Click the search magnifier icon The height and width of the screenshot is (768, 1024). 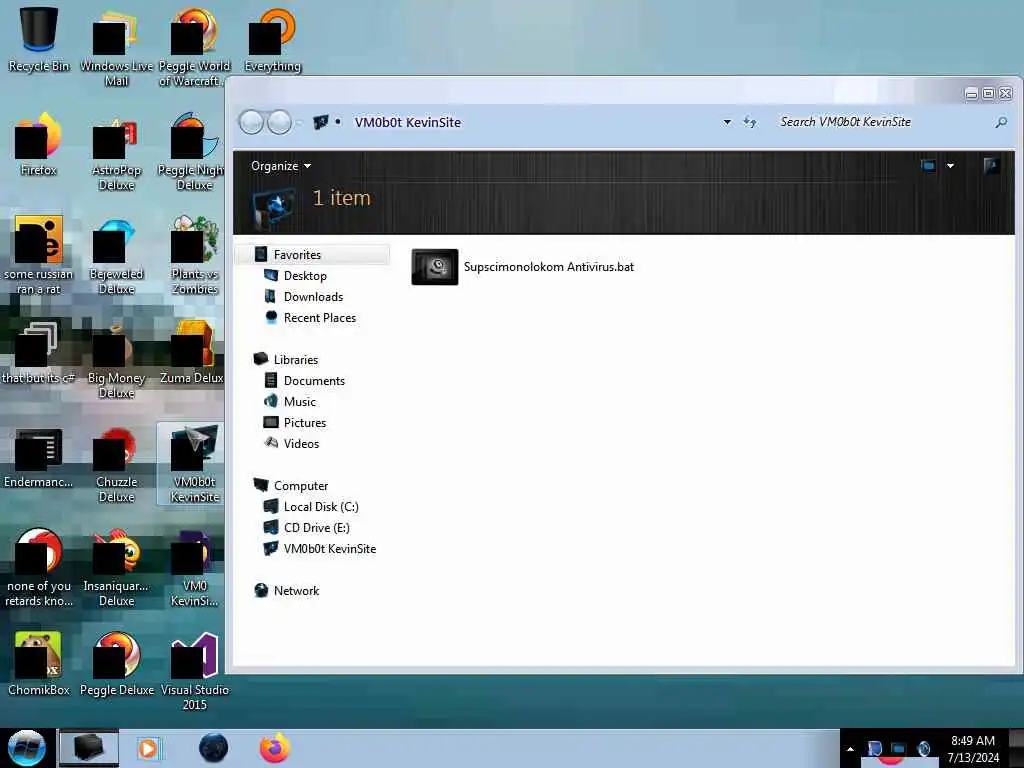1000,122
